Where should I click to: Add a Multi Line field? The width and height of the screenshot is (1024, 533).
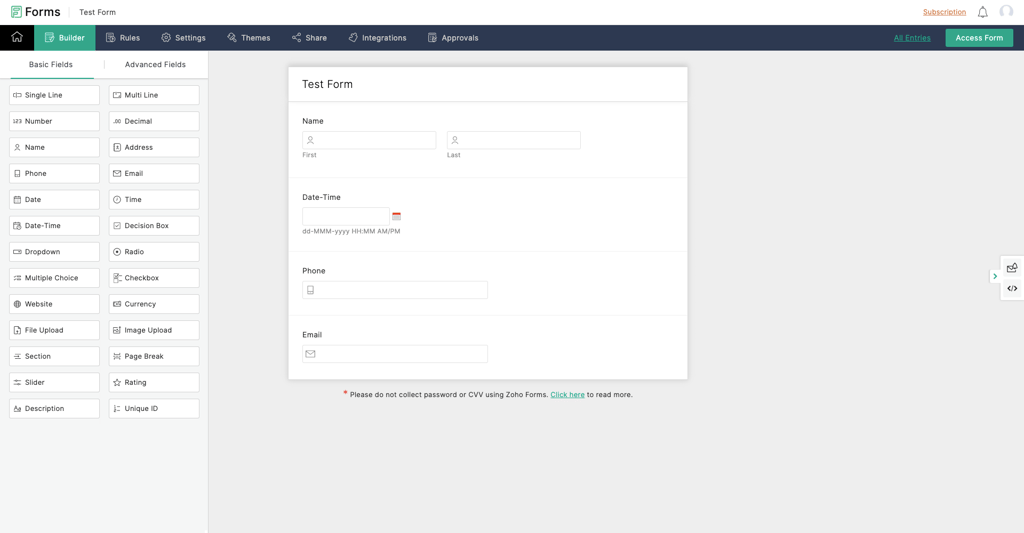pos(154,95)
